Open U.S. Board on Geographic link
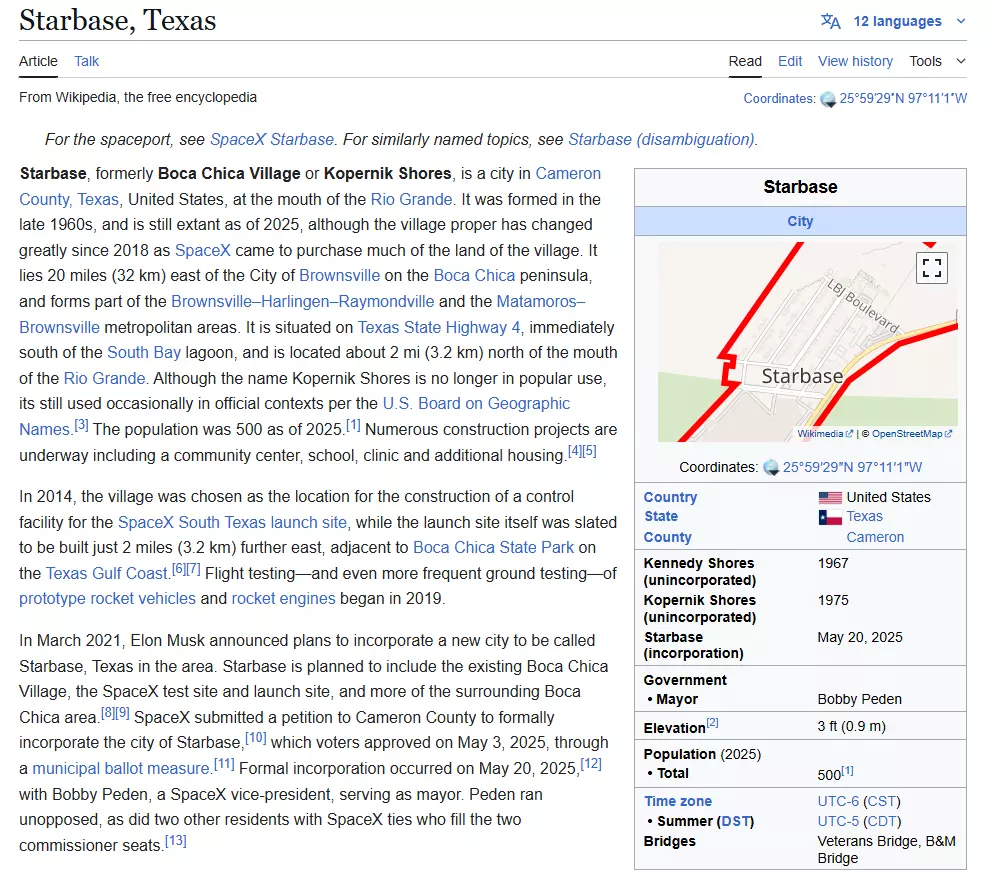 476,404
